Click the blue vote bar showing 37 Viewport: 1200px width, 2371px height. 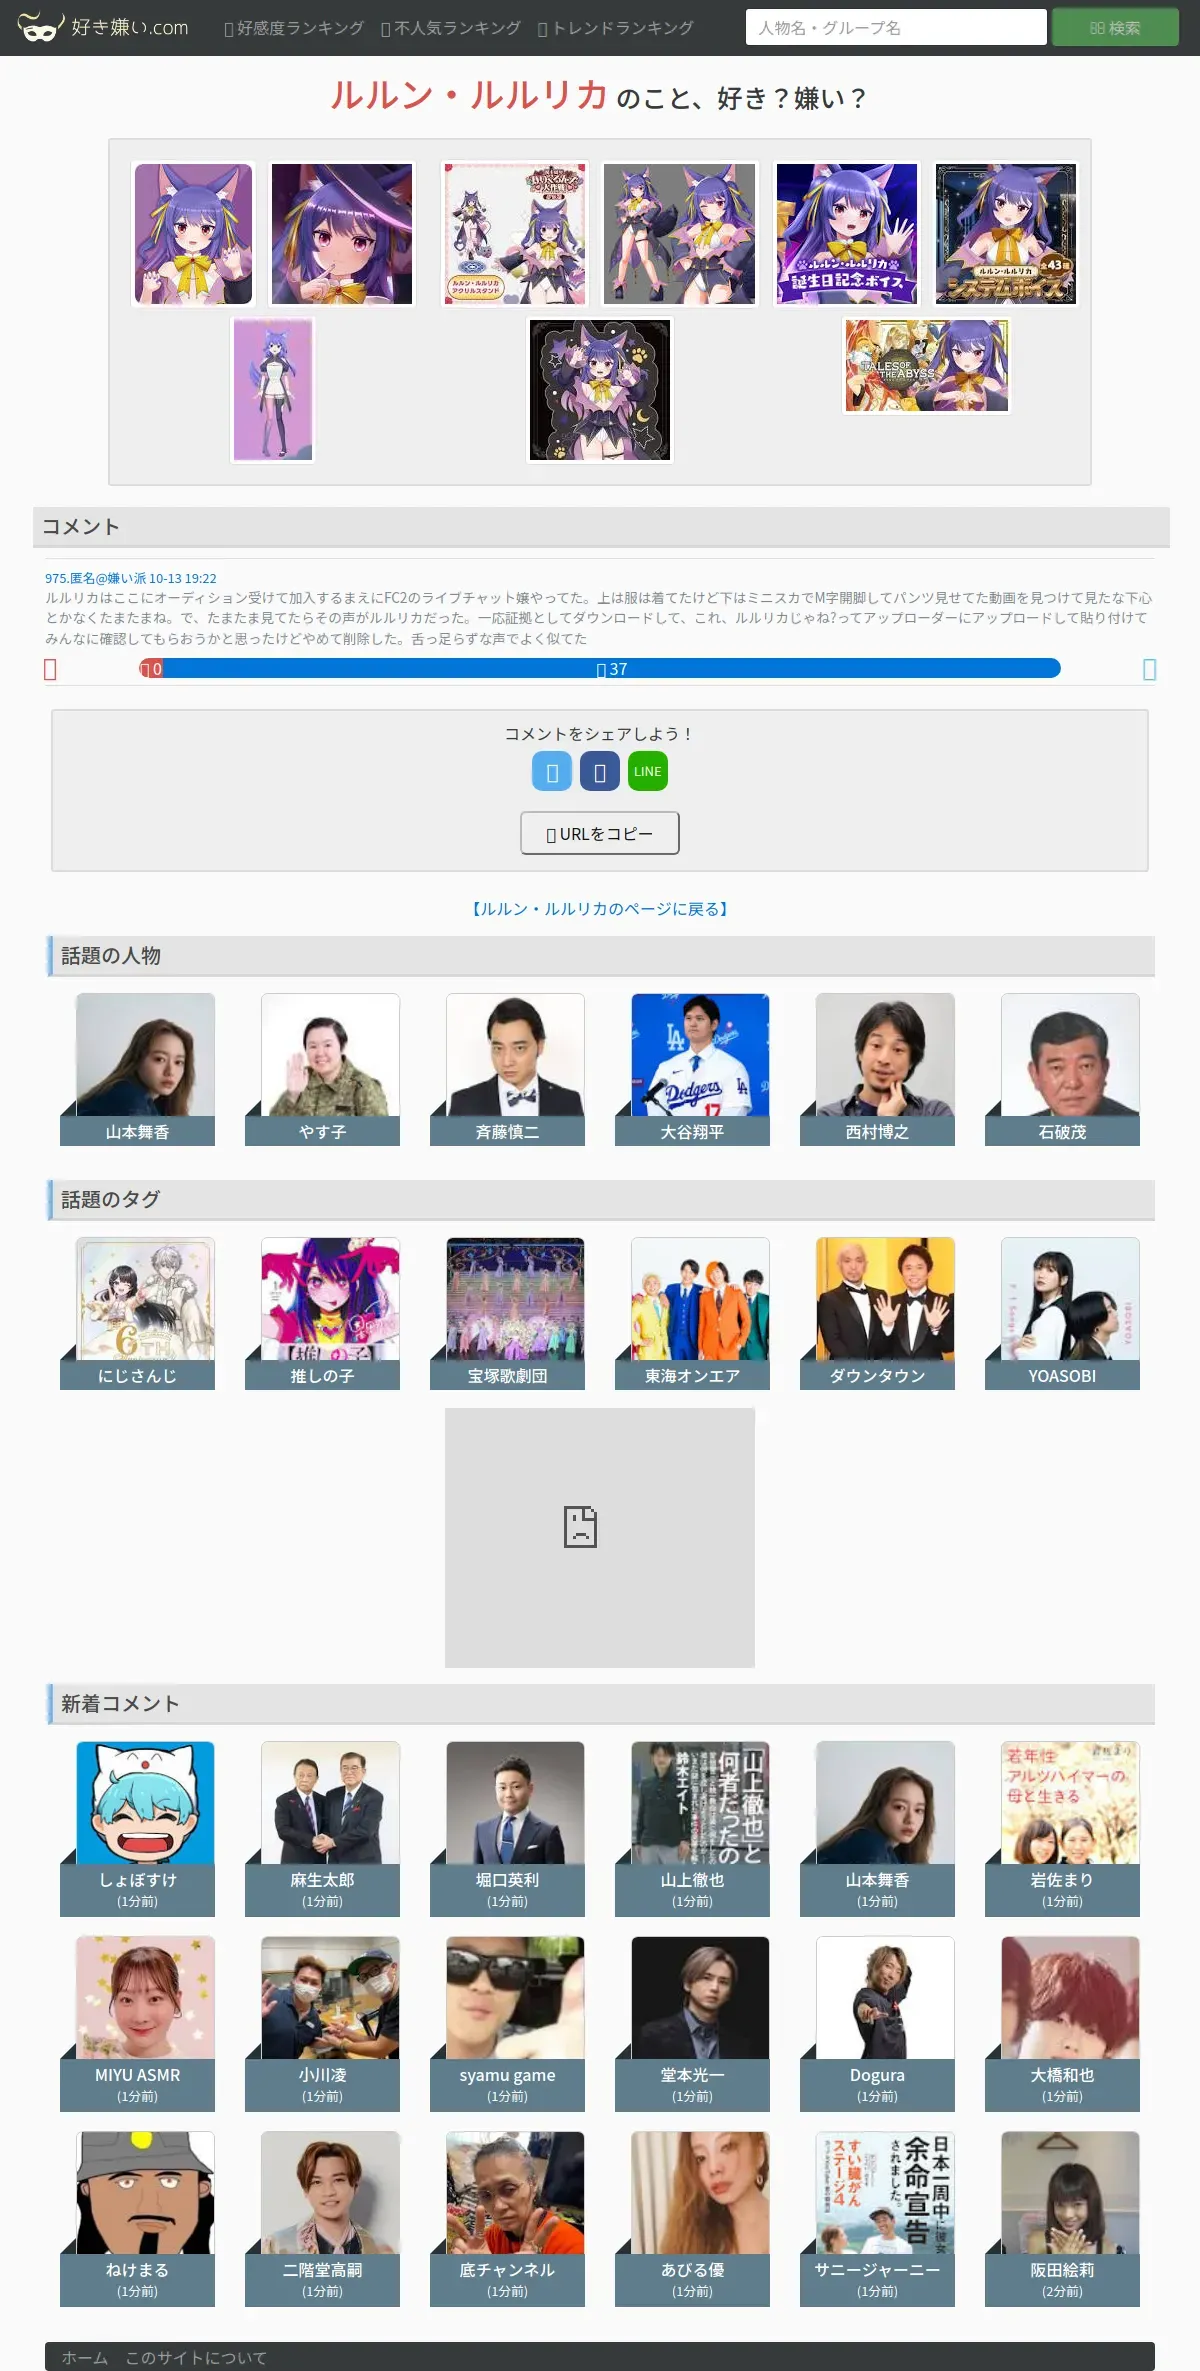pos(611,669)
